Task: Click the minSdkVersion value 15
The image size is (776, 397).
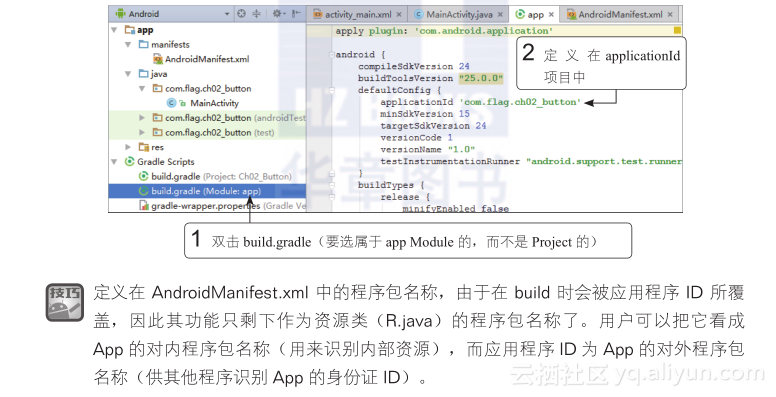Action: coord(464,114)
